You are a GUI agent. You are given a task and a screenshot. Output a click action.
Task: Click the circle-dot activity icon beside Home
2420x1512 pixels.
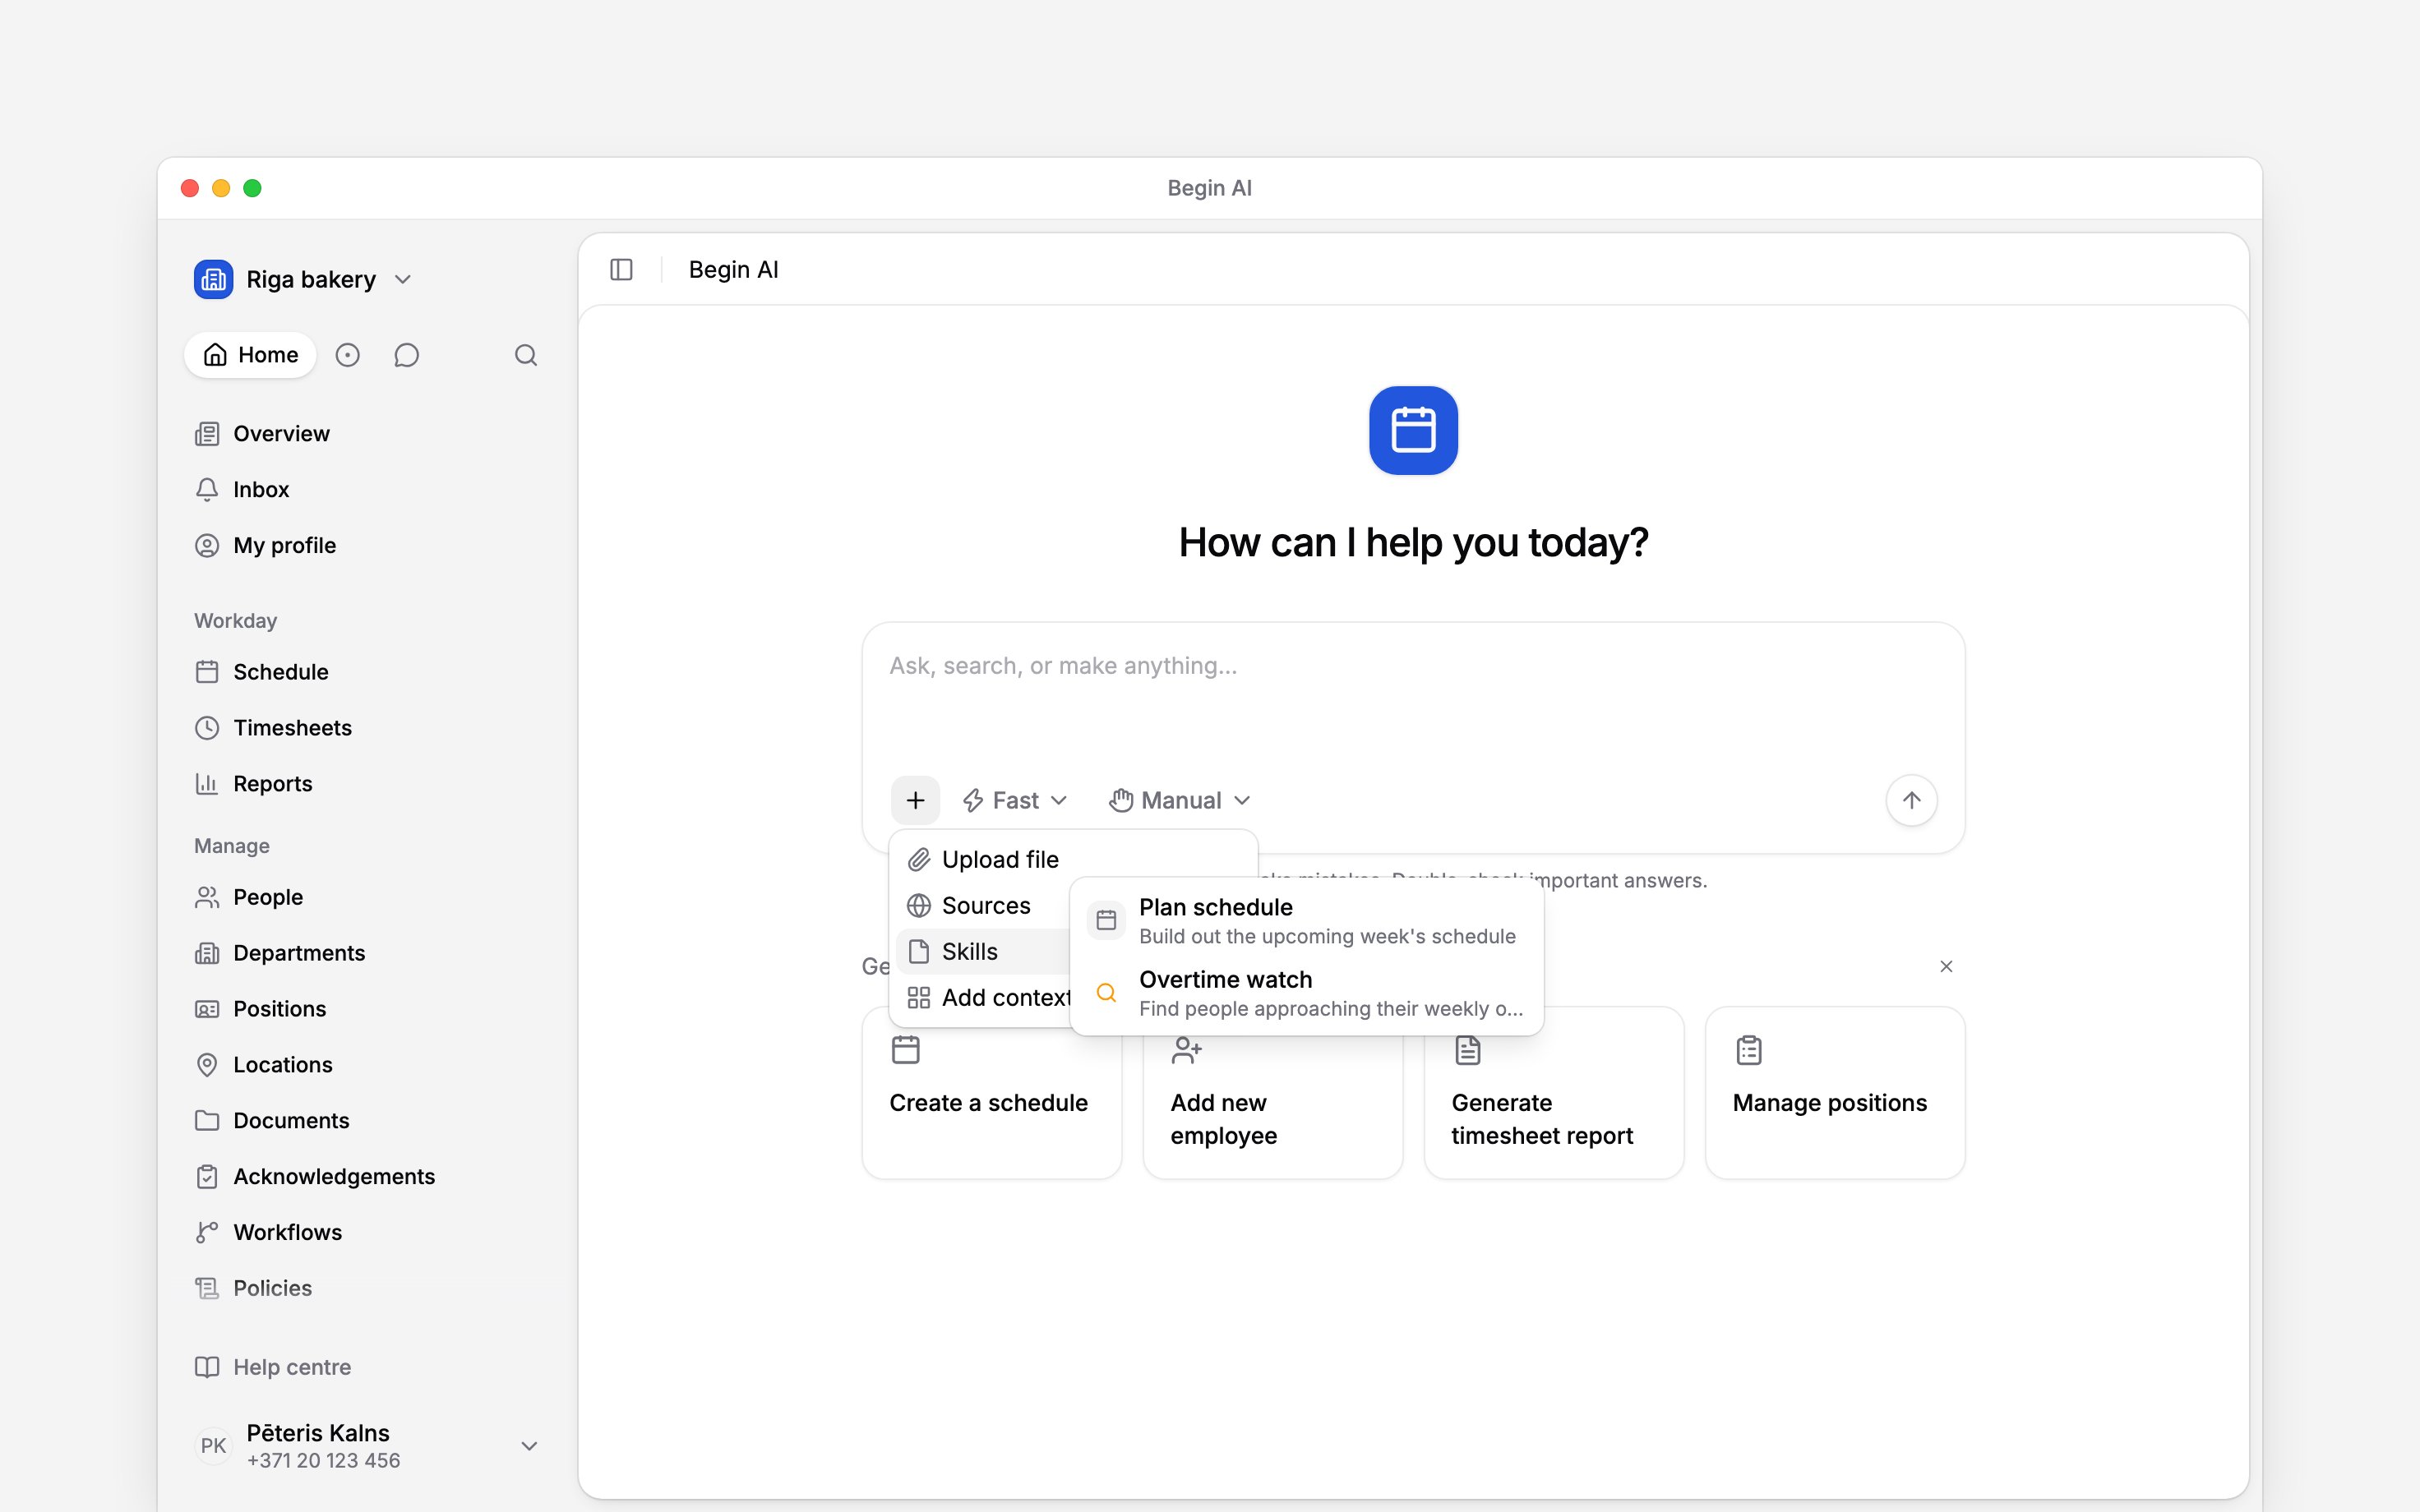347,355
